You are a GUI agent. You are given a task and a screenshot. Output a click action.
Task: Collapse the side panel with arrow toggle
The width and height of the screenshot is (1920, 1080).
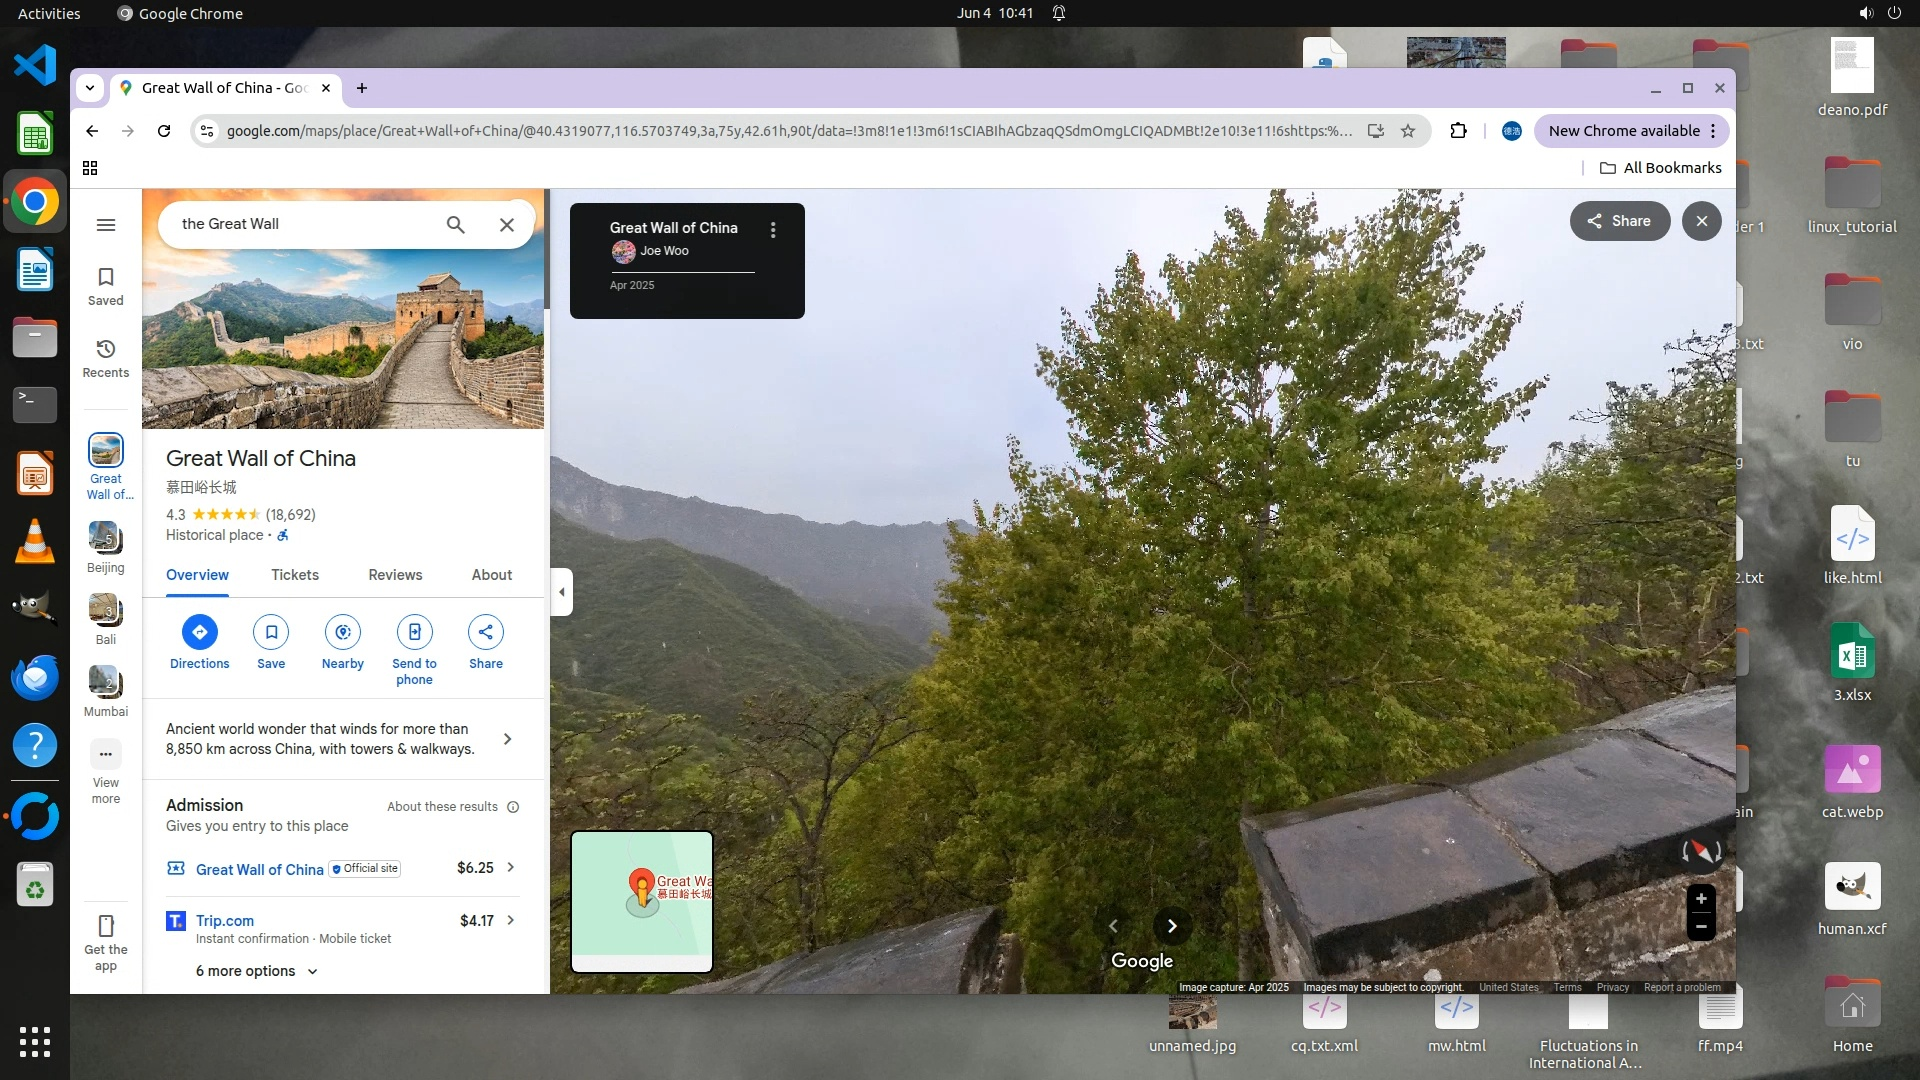[x=562, y=592]
